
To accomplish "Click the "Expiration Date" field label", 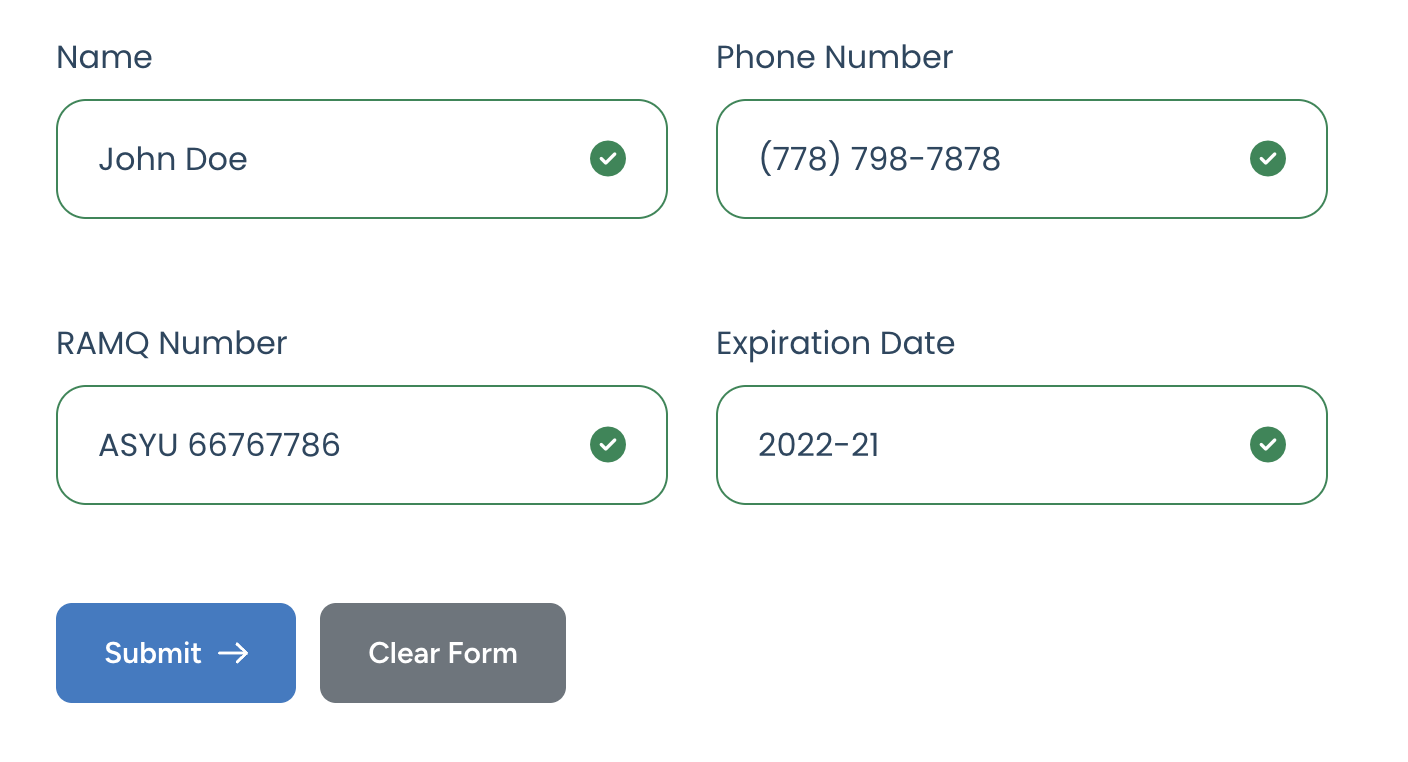I will tap(835, 343).
